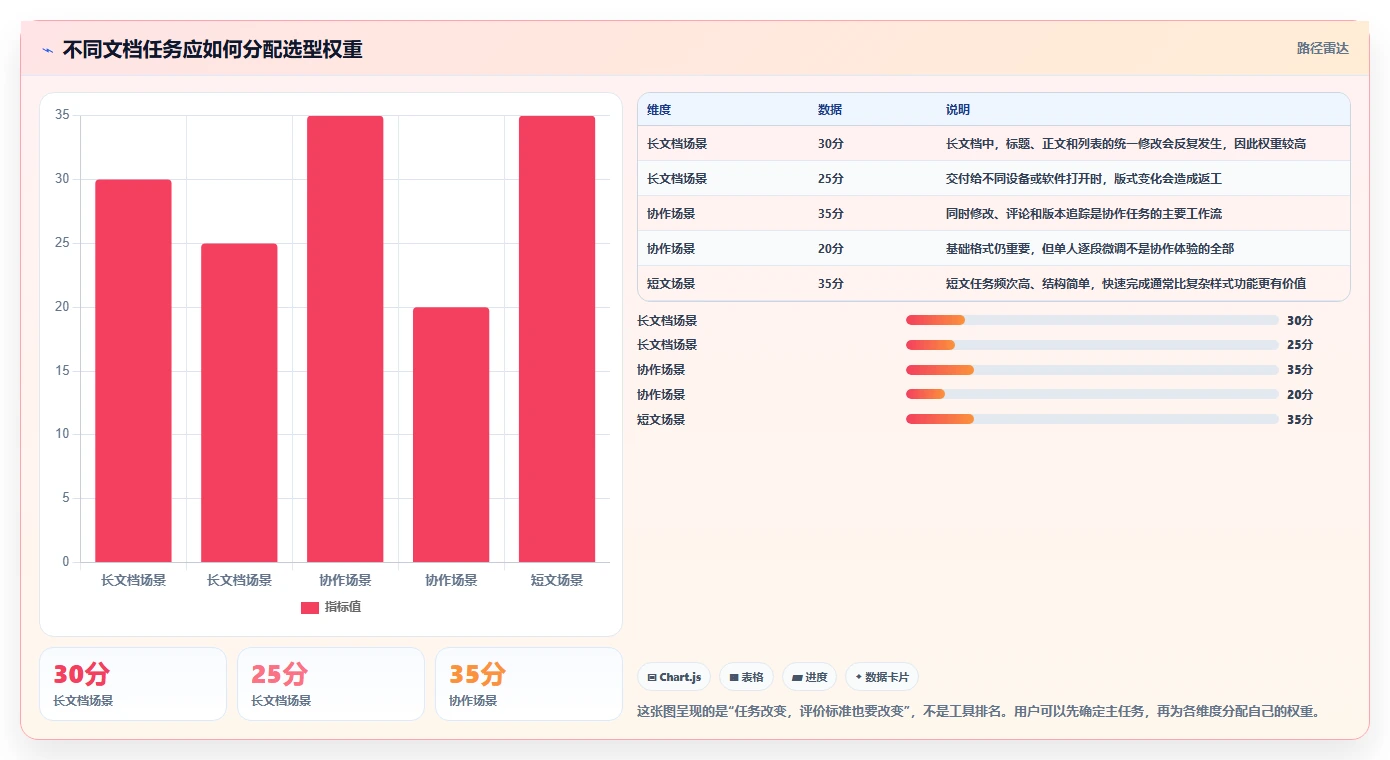Click the 协作场景 progress bar at 20分

(1092, 395)
